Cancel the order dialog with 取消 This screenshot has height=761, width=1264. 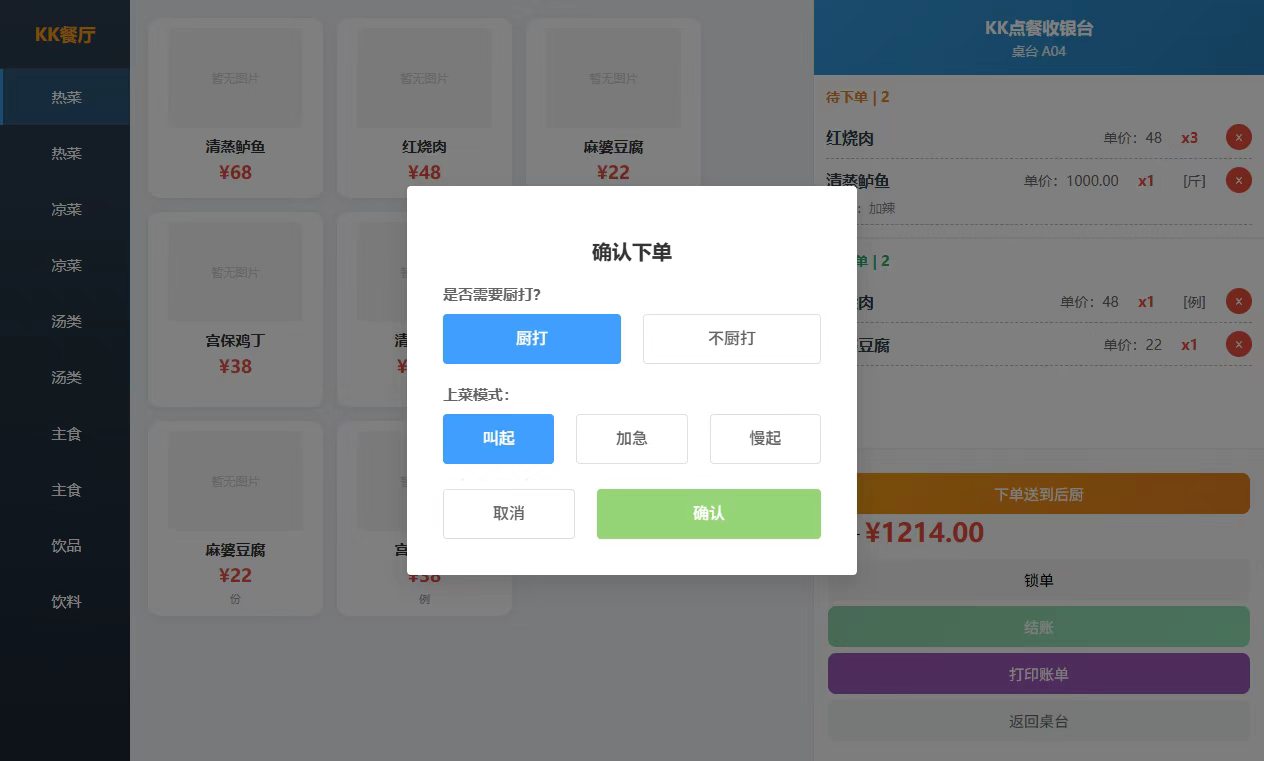click(x=509, y=514)
